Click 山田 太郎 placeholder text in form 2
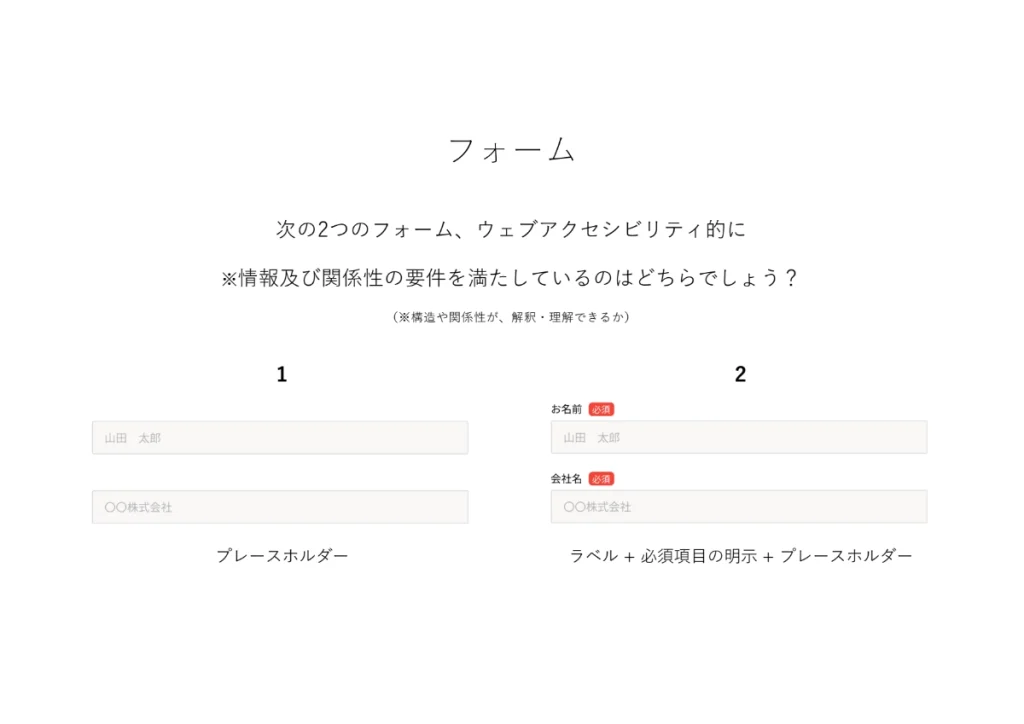This screenshot has width=1024, height=724. point(591,438)
